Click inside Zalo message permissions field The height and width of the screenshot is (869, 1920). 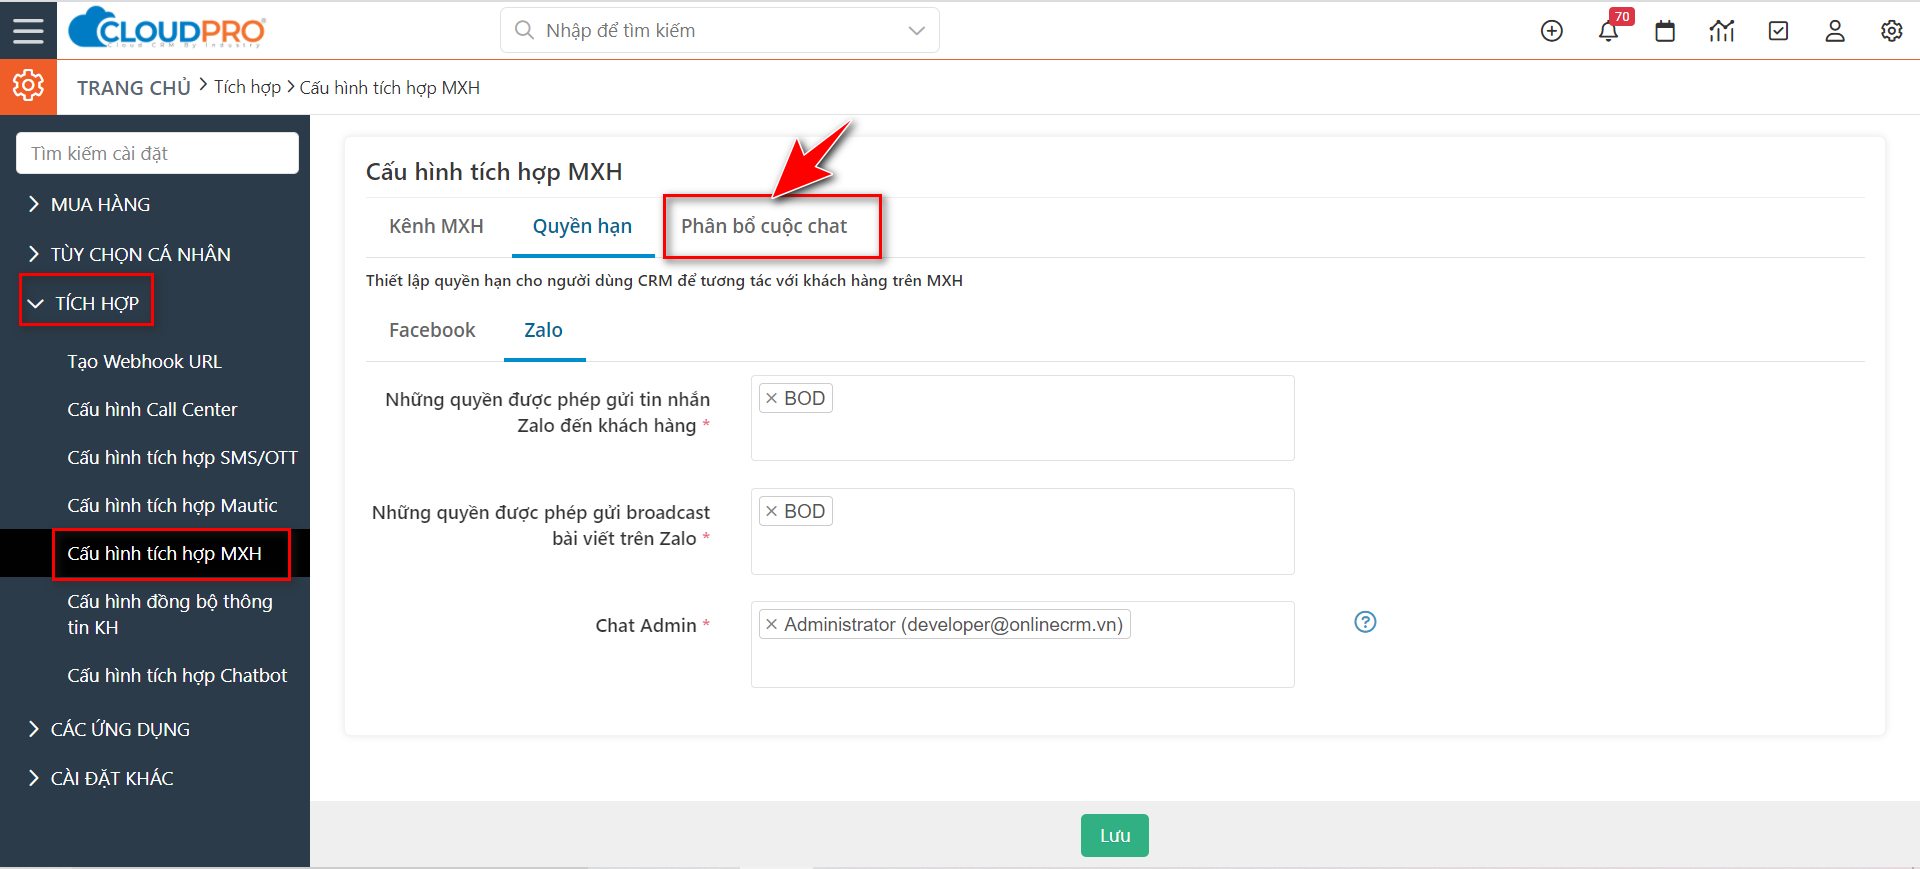(1022, 418)
